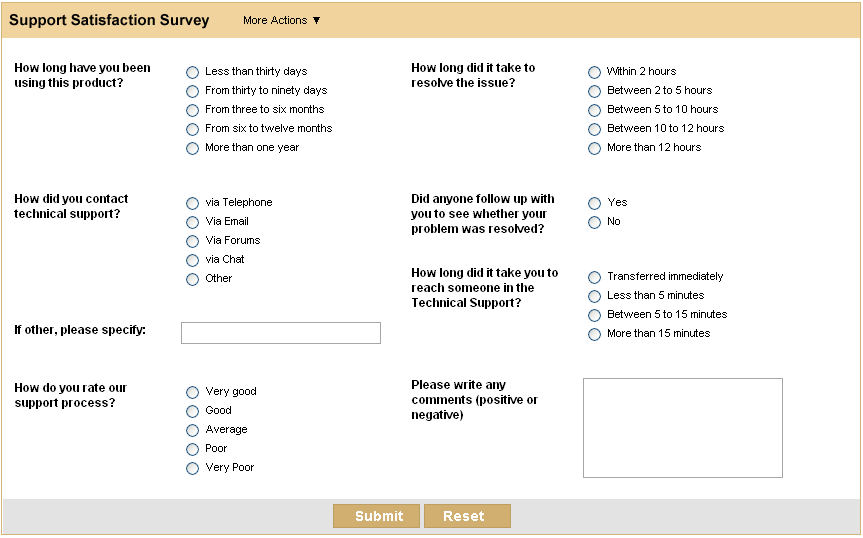Select 'More than one year' radio button

[193, 148]
